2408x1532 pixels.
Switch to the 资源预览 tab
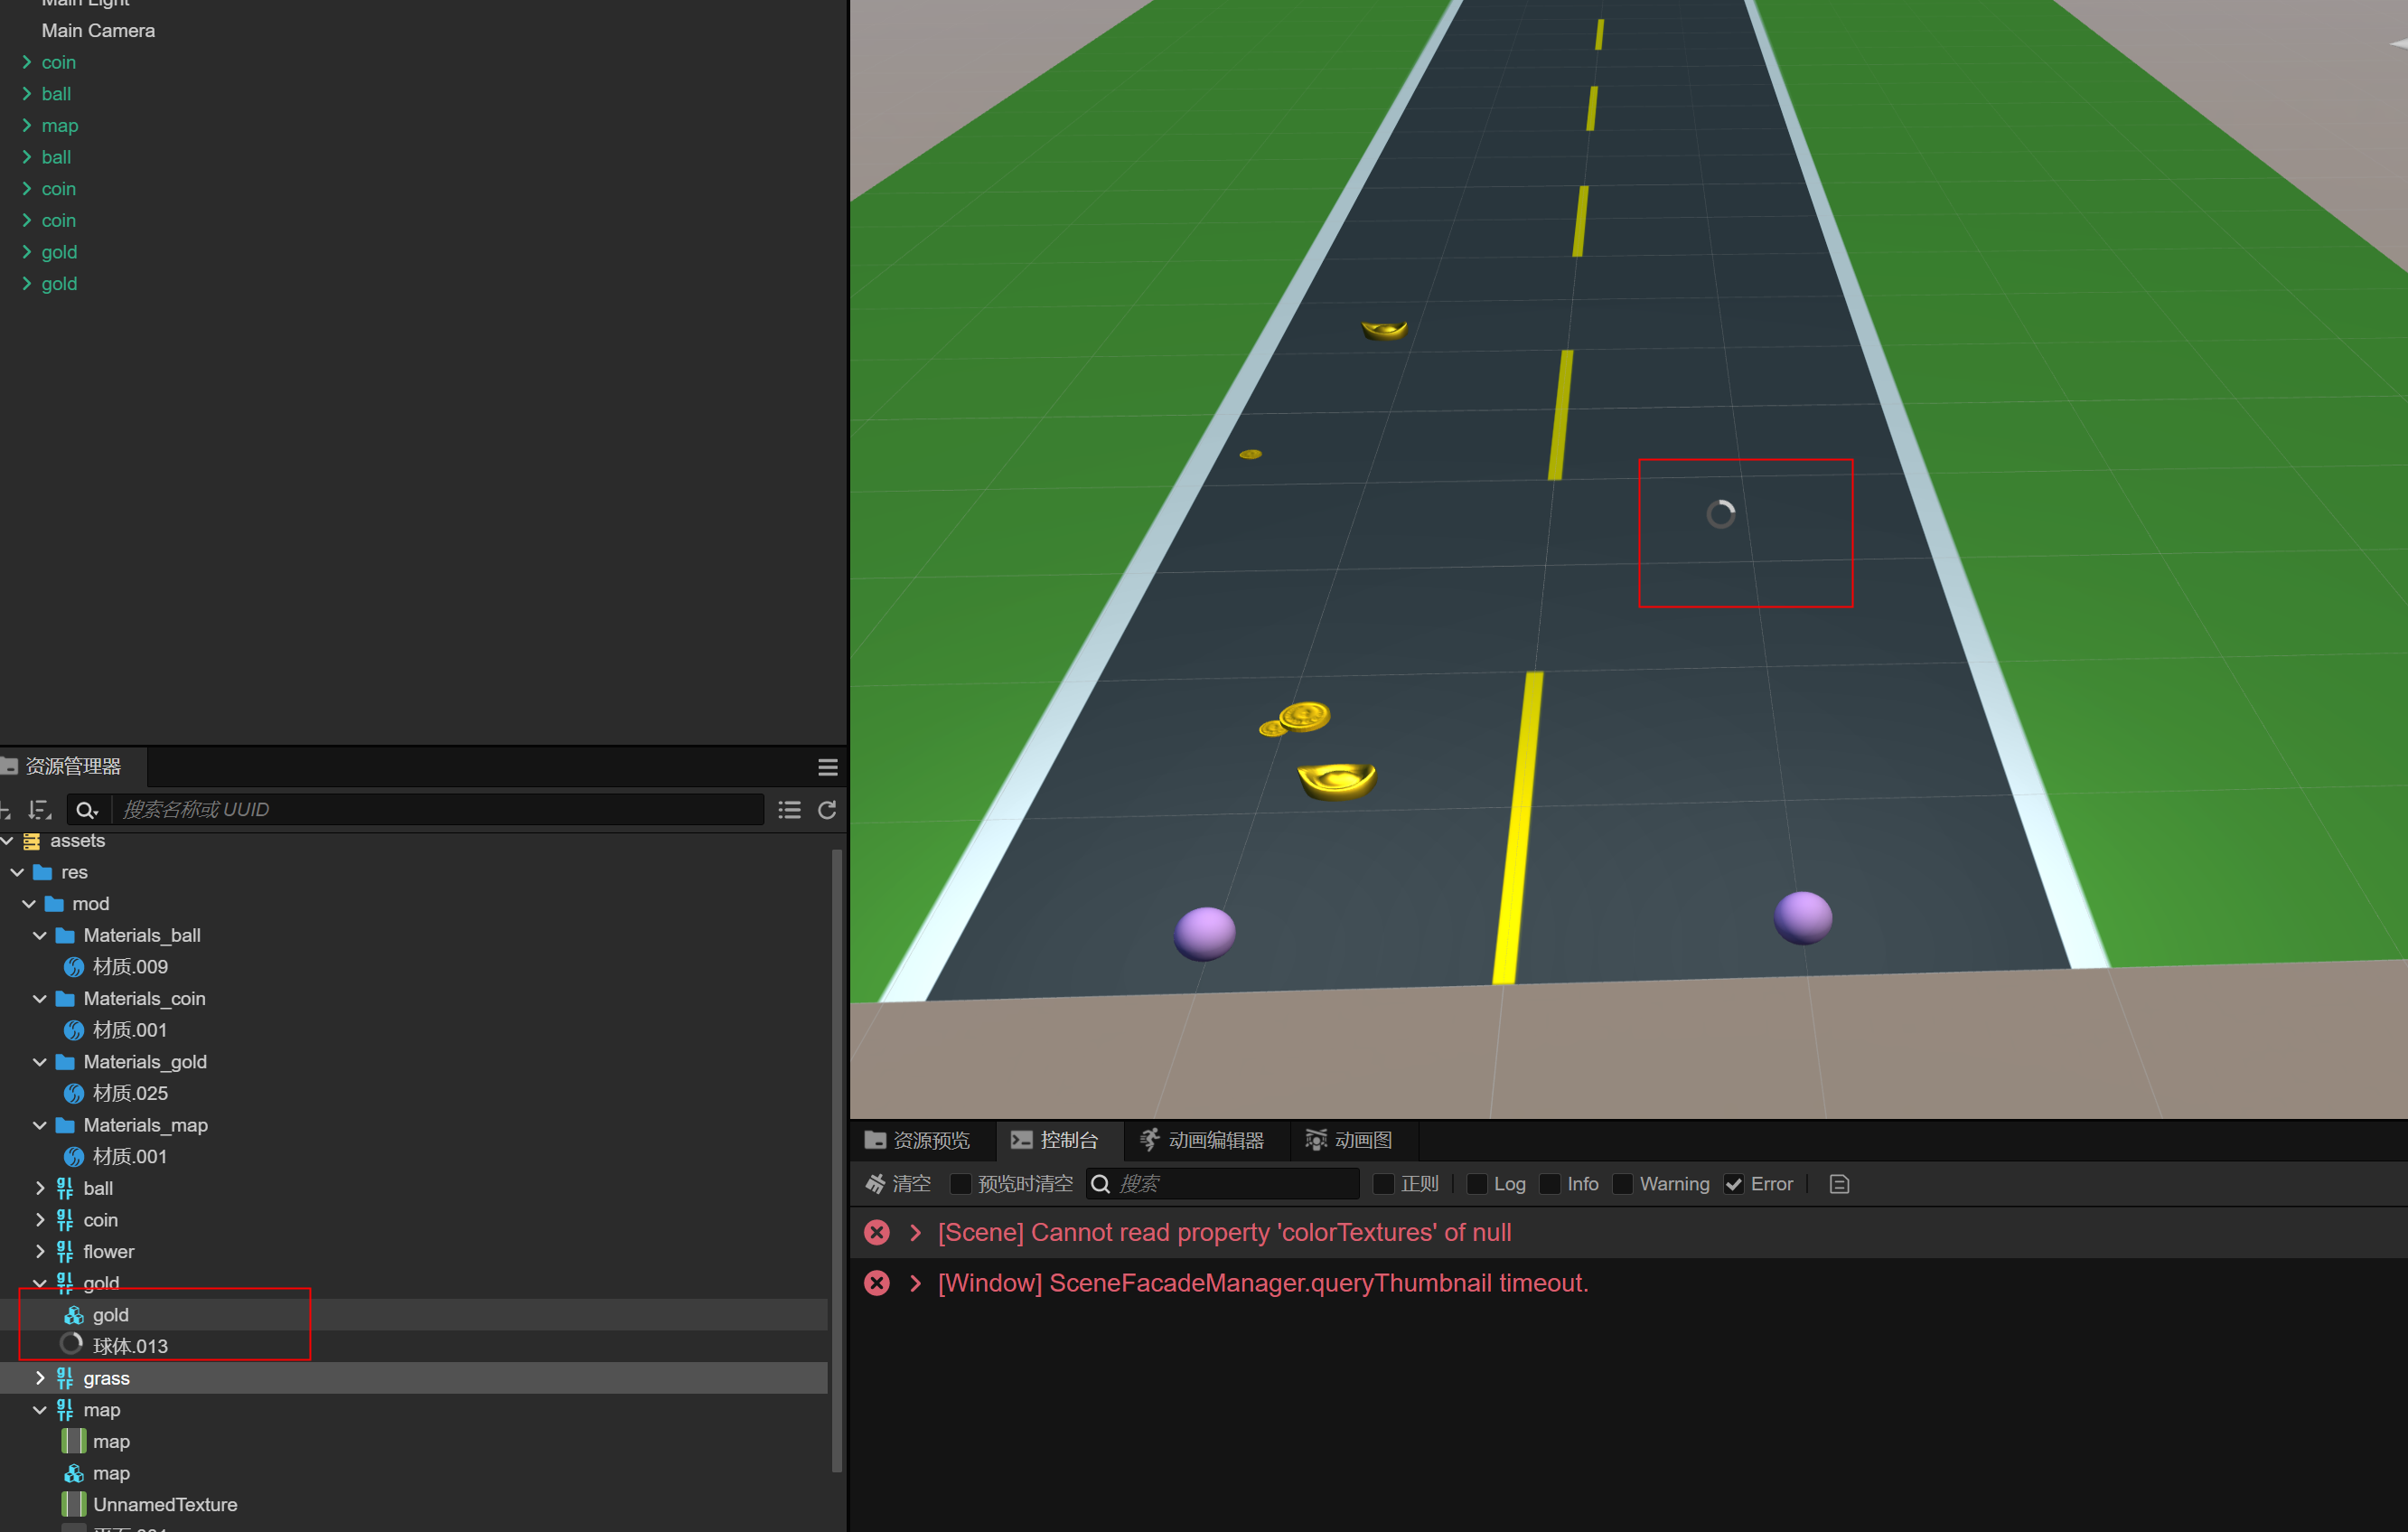[x=917, y=1140]
